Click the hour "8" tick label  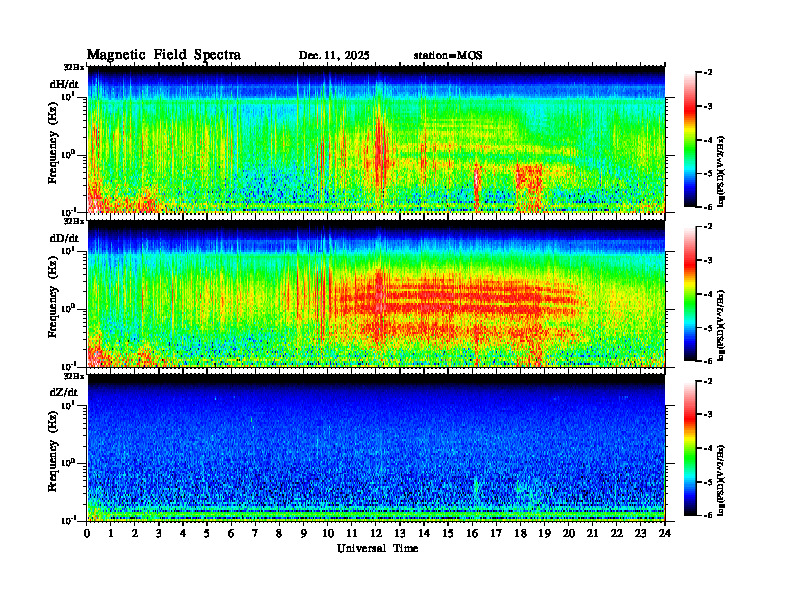pos(279,534)
